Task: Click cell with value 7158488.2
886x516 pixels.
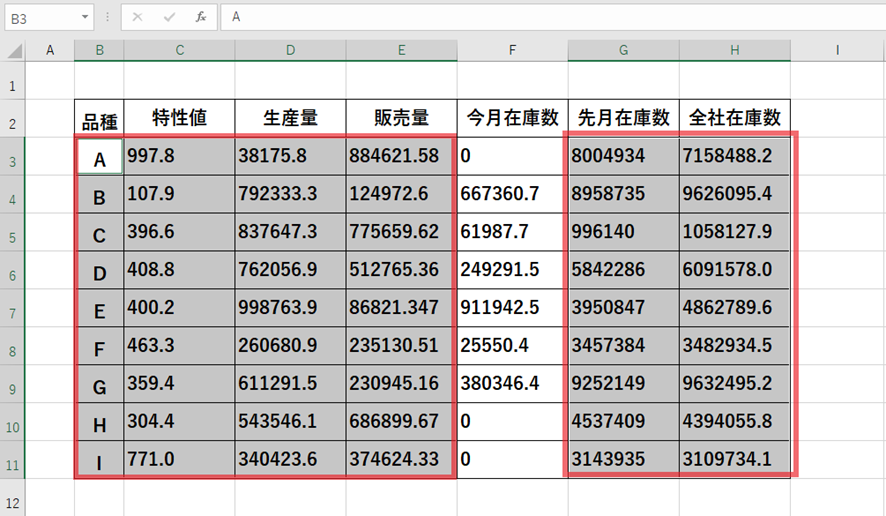Action: coord(735,157)
